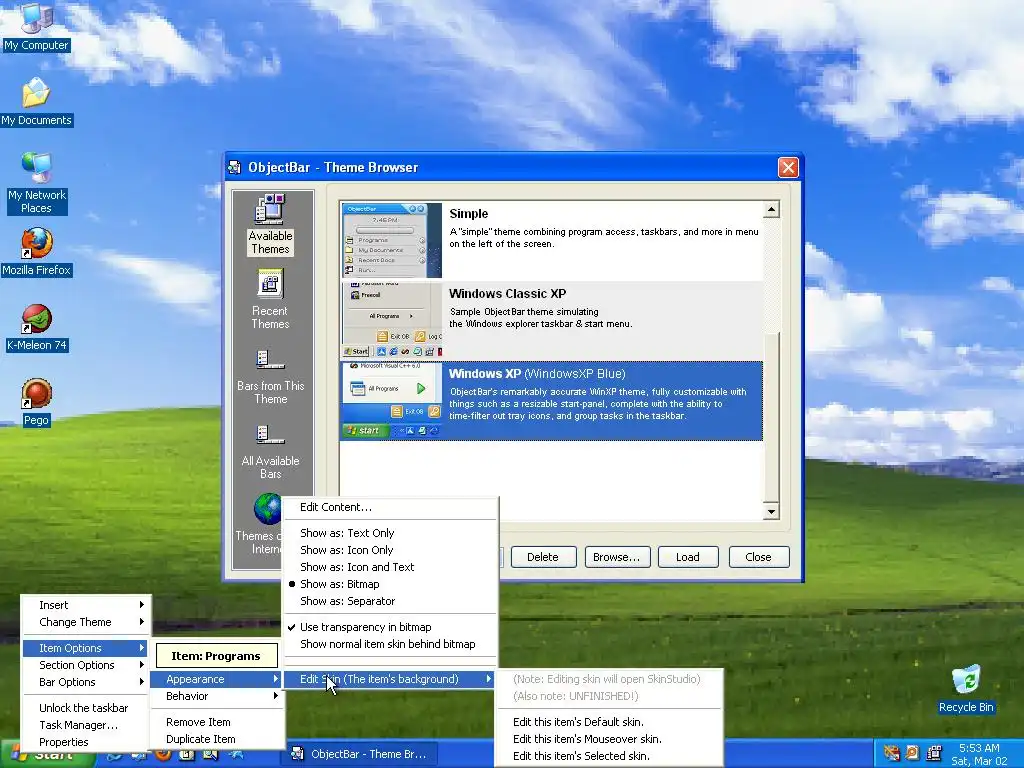Expand the Bar Options submenu
Image resolution: width=1024 pixels, height=768 pixels.
[86, 682]
